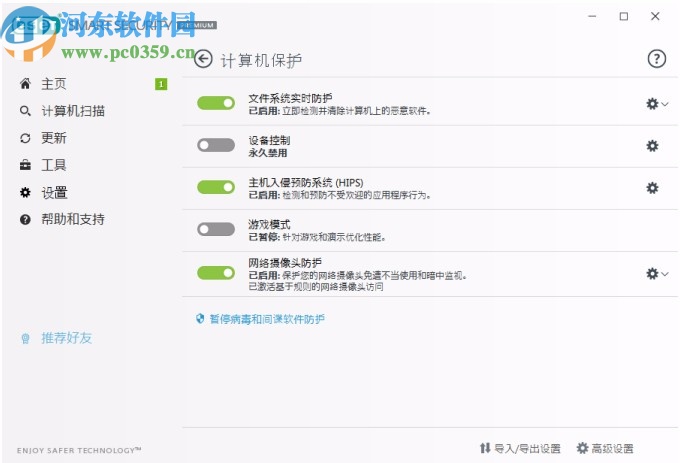Click the home icon next to 主页

[x=25, y=84]
